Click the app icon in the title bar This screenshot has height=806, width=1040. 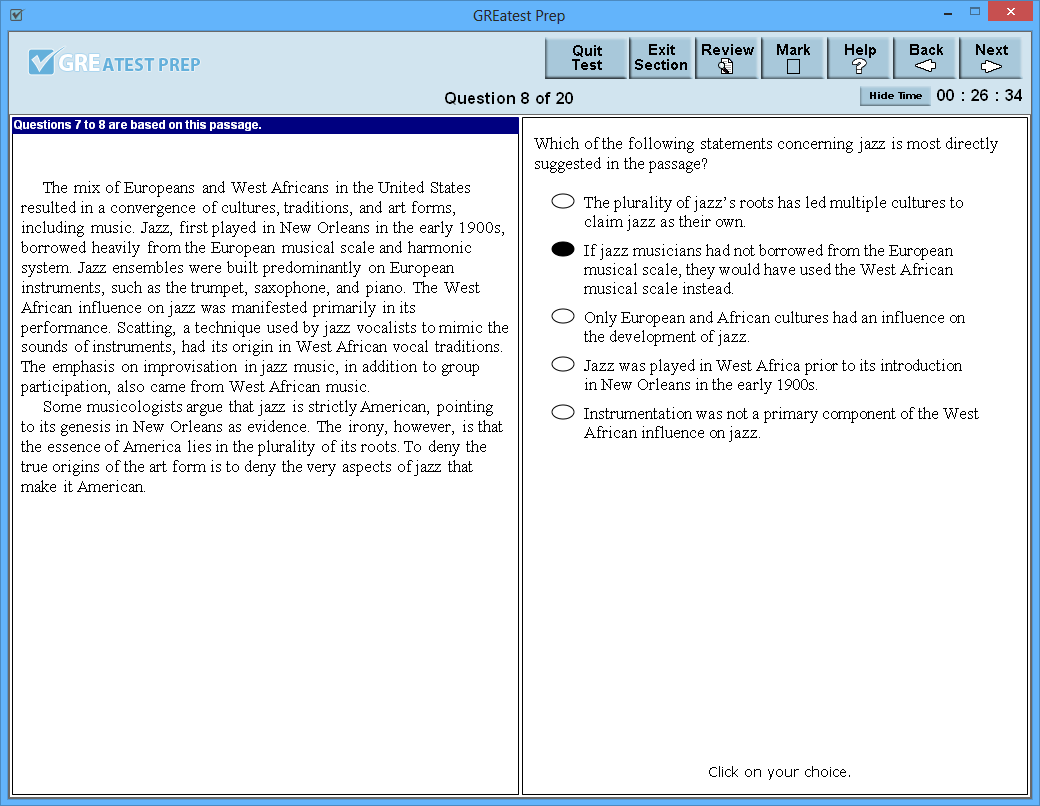tap(14, 11)
